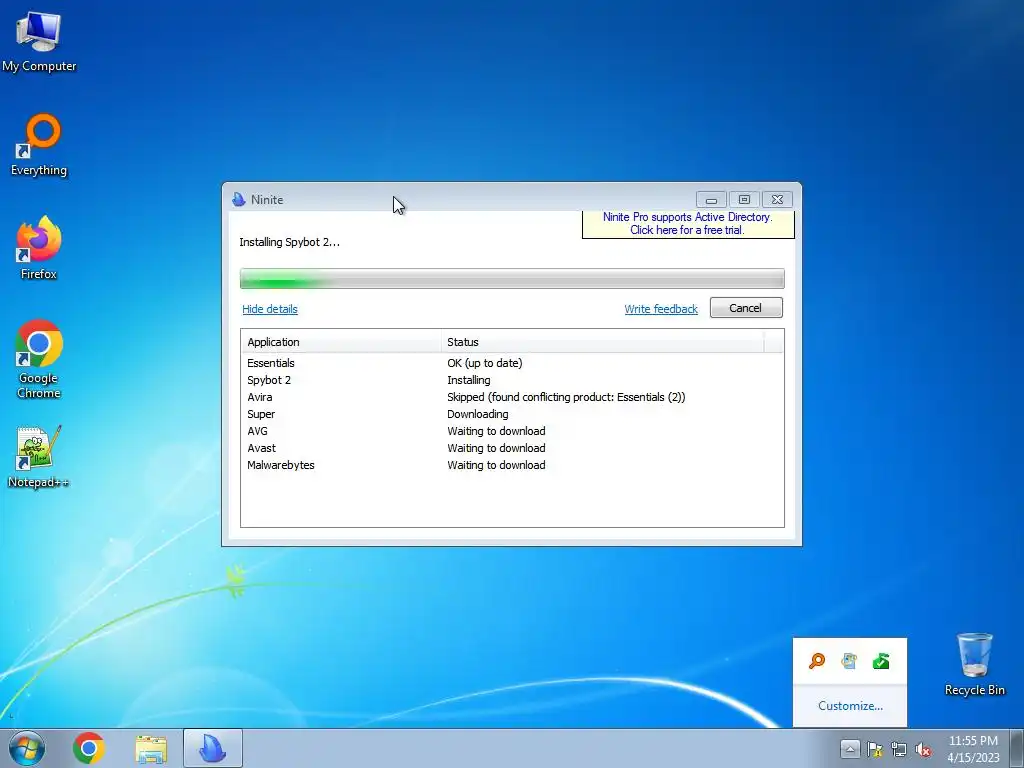Open Action Center flag icon in system tray
The height and width of the screenshot is (768, 1024).
874,749
